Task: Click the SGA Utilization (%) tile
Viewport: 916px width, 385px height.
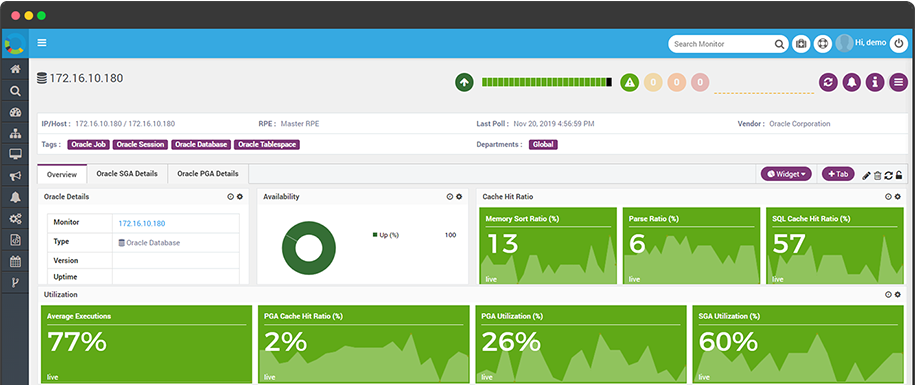Action: click(798, 345)
